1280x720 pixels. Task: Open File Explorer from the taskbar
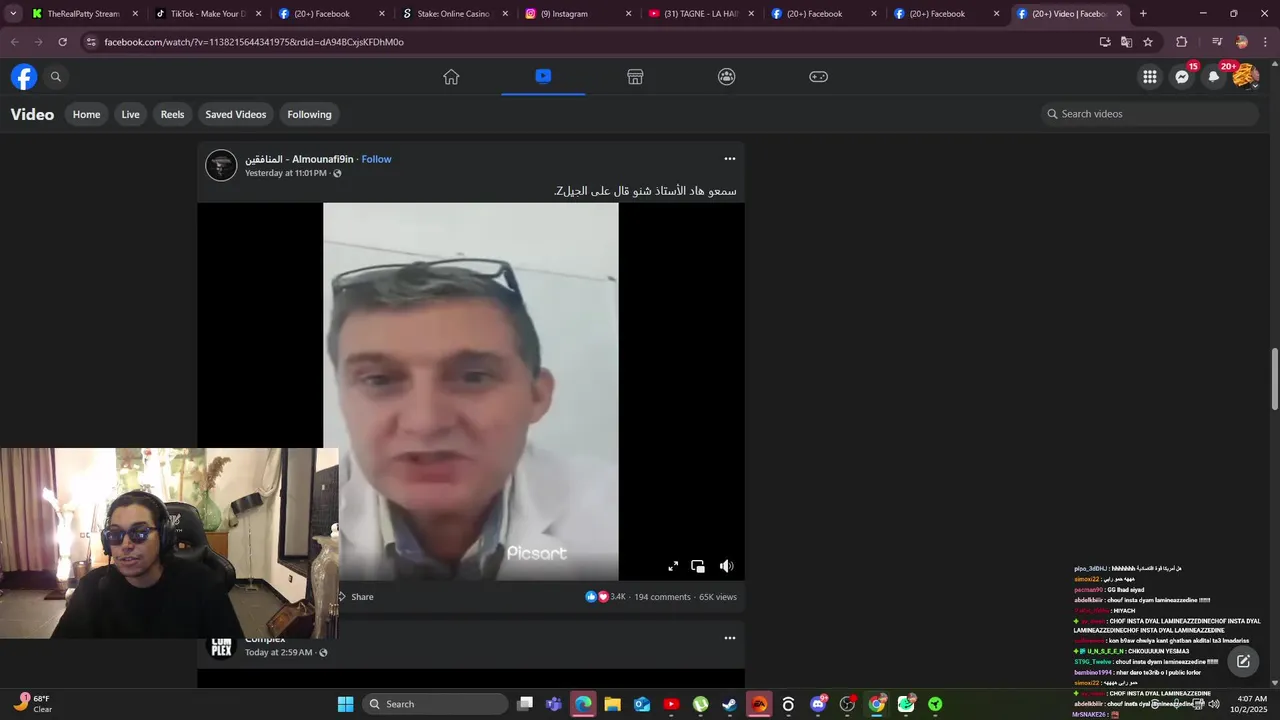pos(612,704)
